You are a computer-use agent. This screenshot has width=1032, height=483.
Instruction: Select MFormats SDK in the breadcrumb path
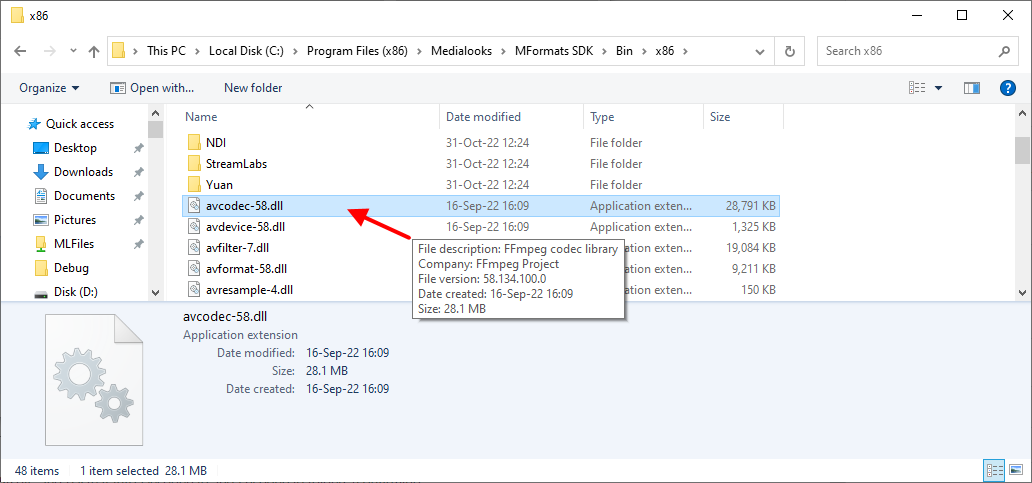555,51
